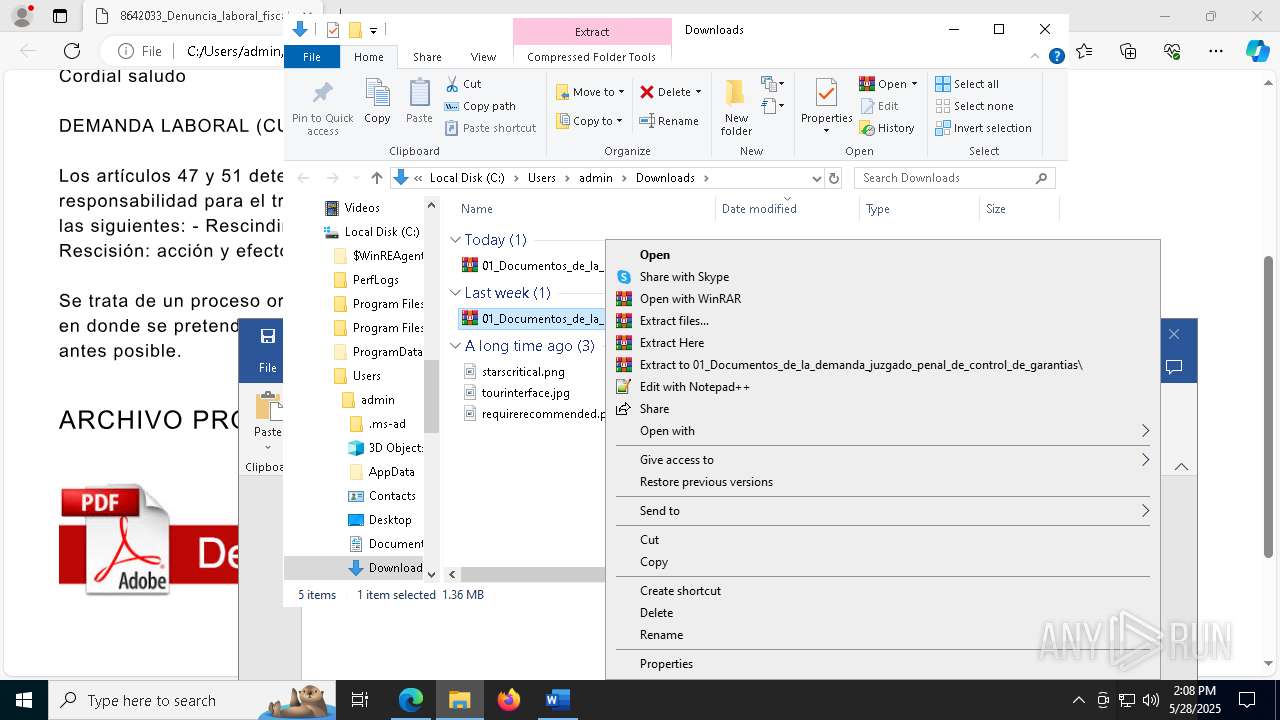Click the Cut icon in the Explorer ribbon

coord(452,84)
